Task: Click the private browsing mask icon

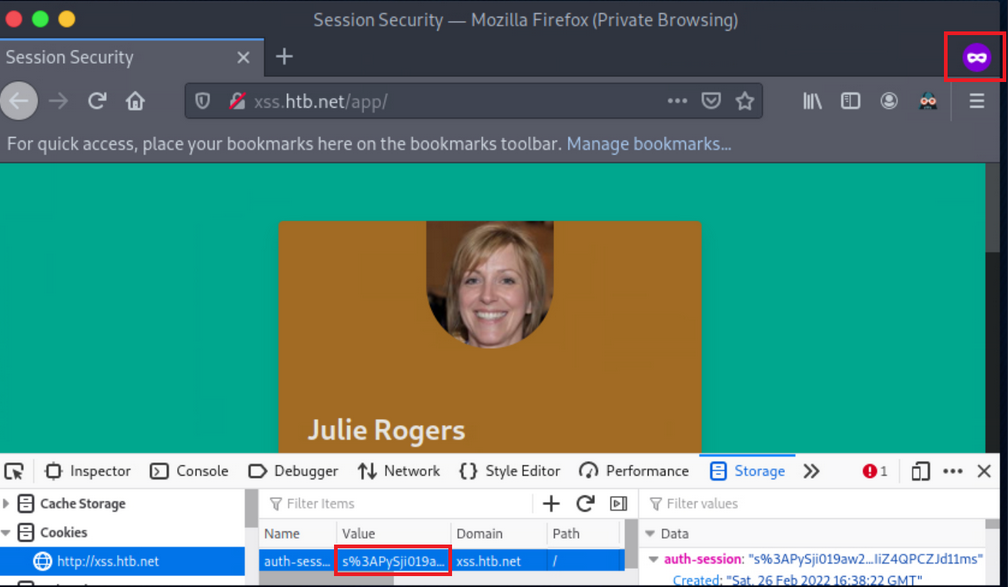Action: point(974,57)
